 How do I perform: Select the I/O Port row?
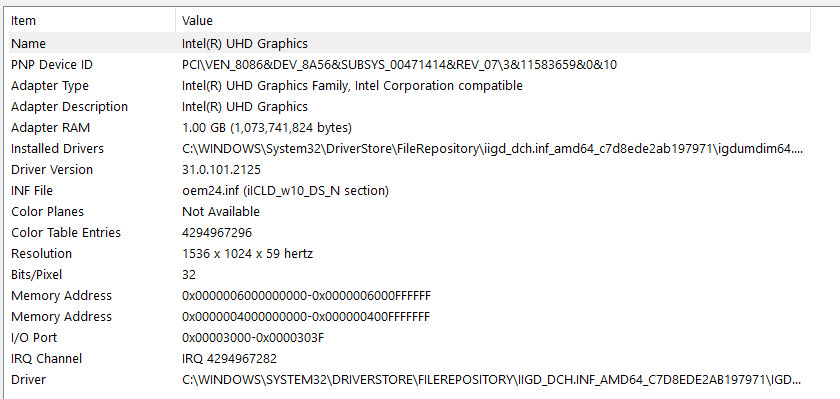pyautogui.click(x=410, y=337)
